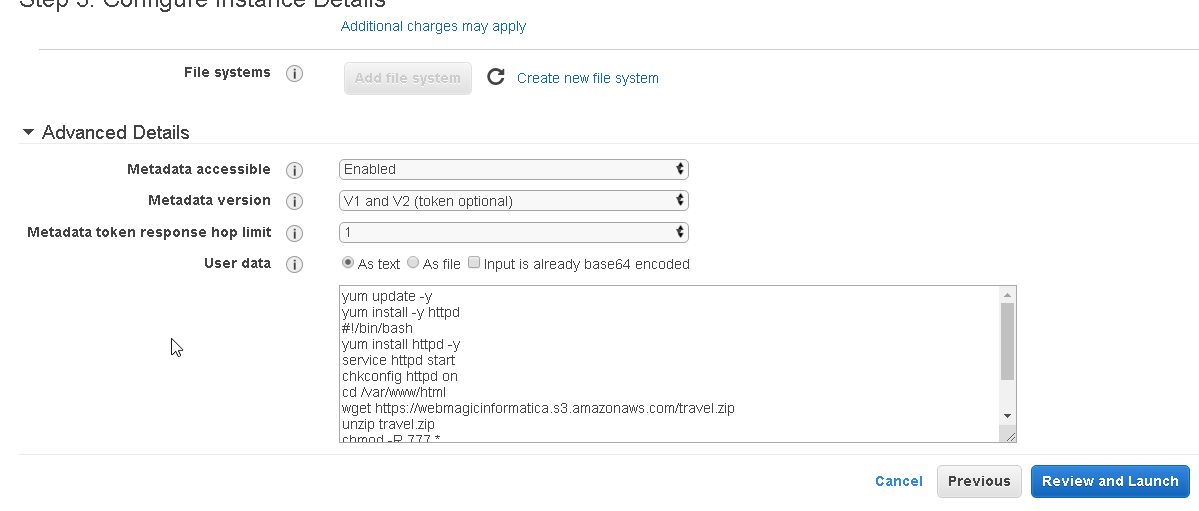Open 'Create new file system' link

(587, 78)
